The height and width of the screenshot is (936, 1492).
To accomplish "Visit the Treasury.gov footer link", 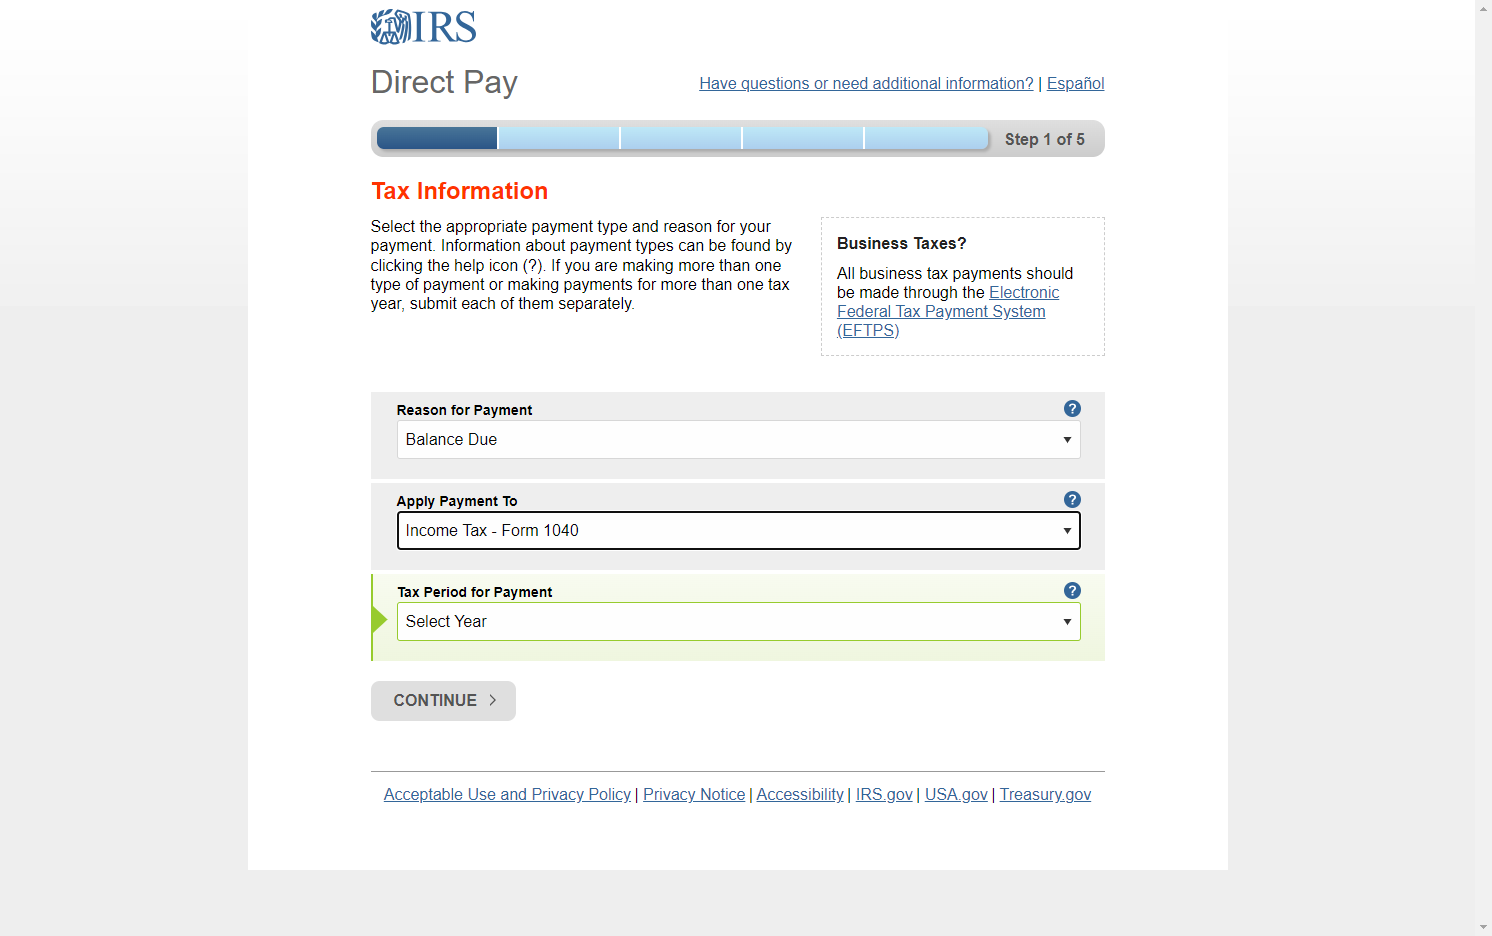I will [1045, 795].
